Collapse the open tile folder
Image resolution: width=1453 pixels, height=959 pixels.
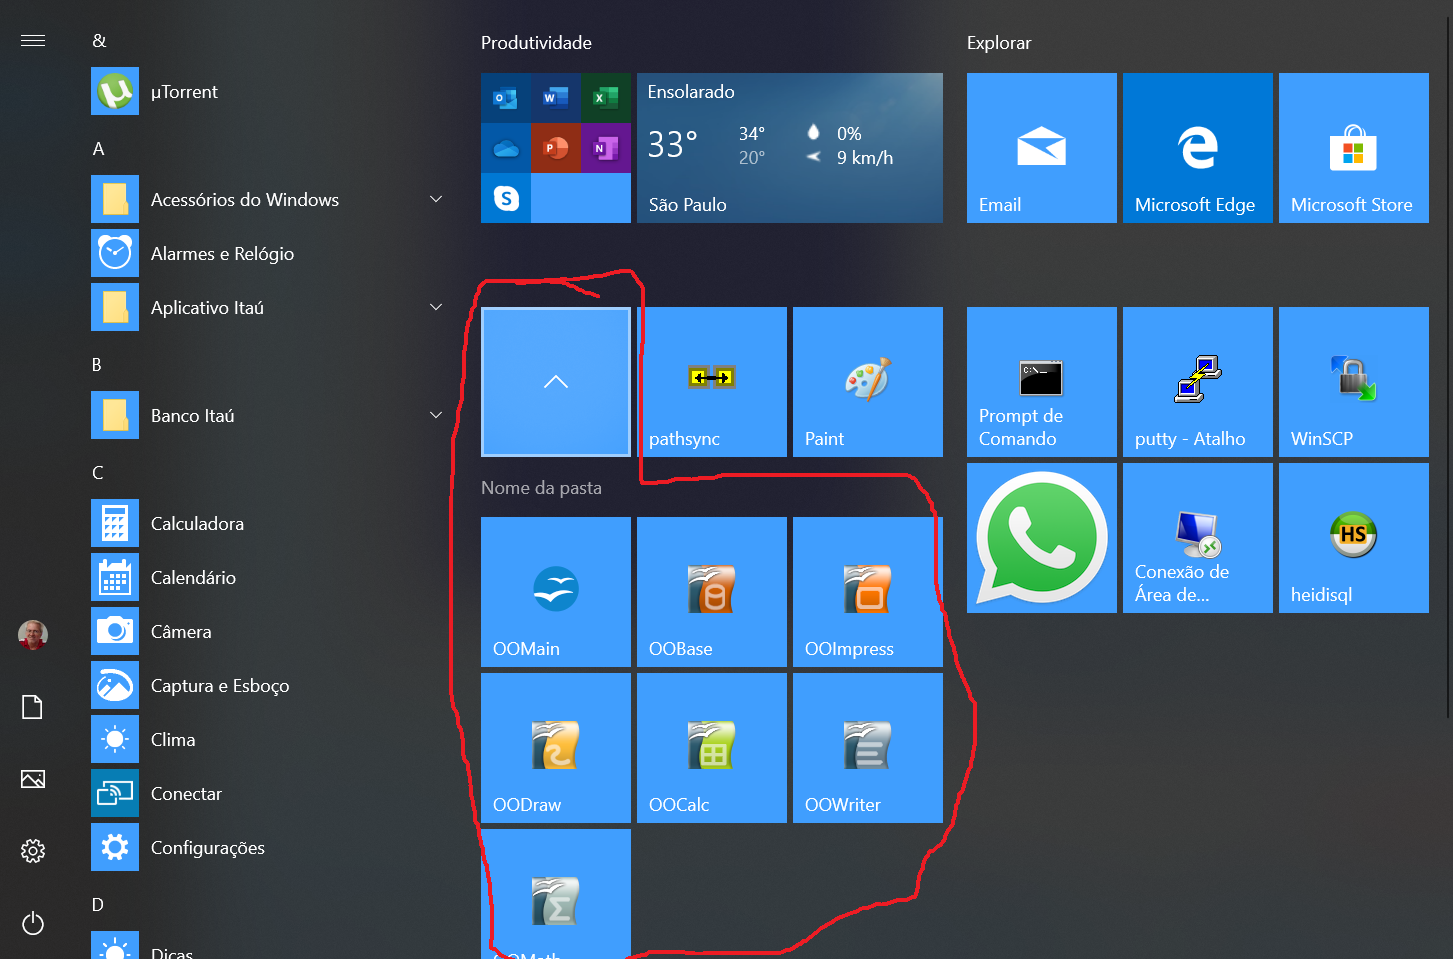[x=555, y=382]
